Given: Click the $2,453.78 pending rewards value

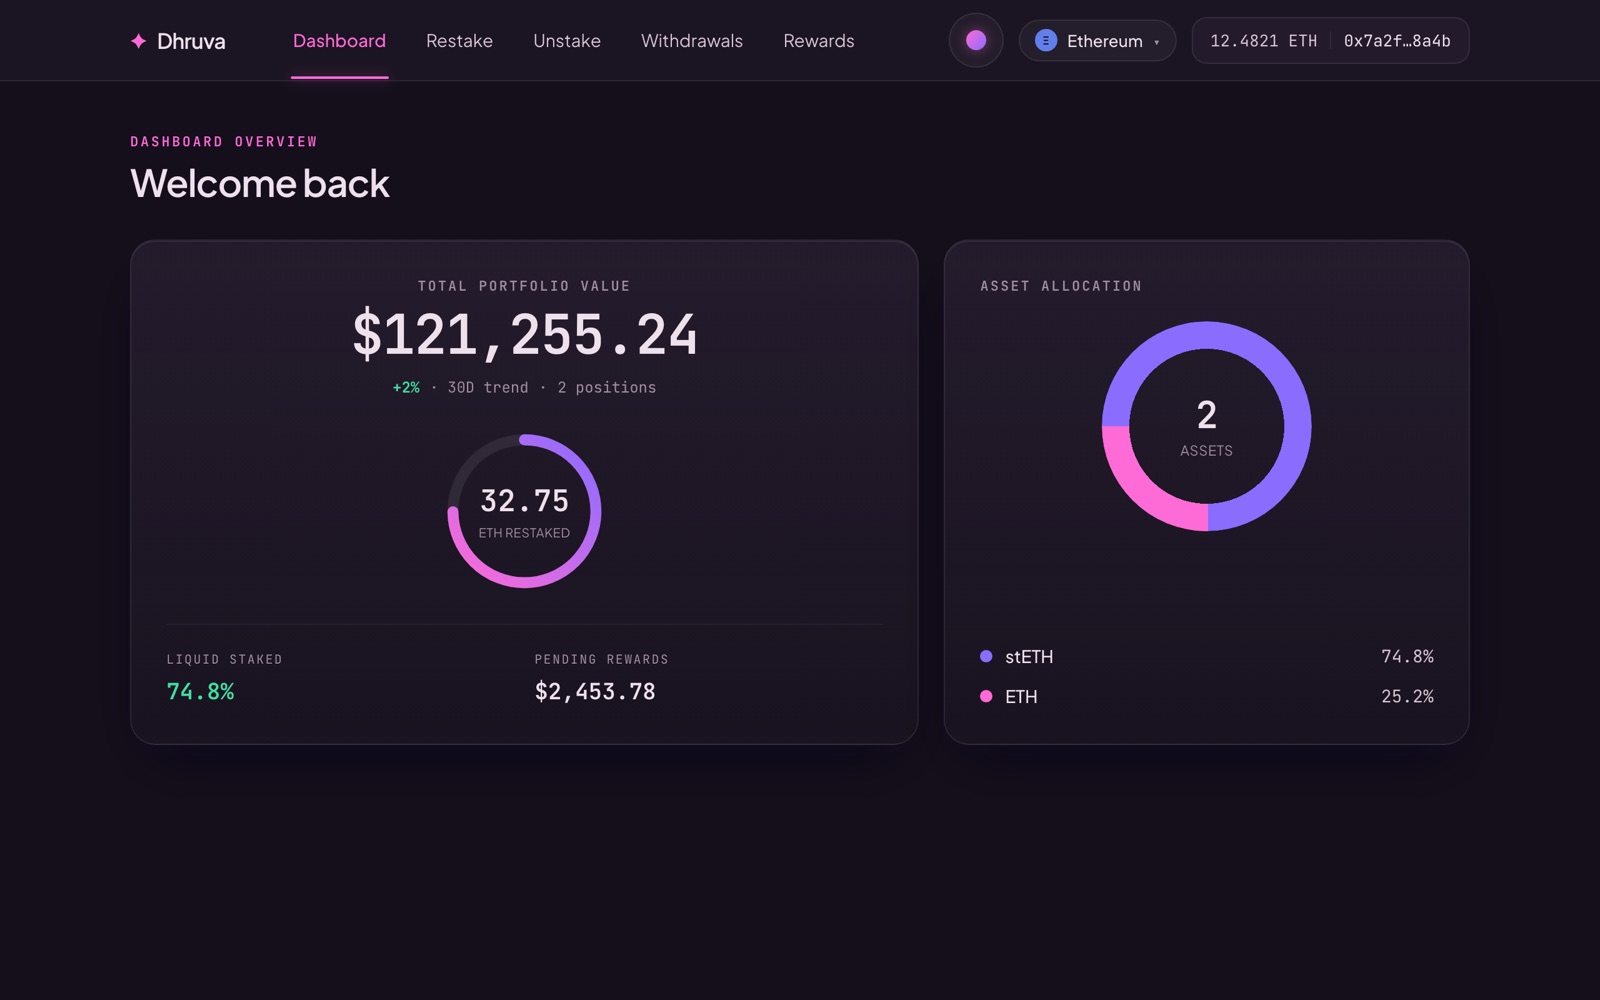Looking at the screenshot, I should [x=595, y=692].
